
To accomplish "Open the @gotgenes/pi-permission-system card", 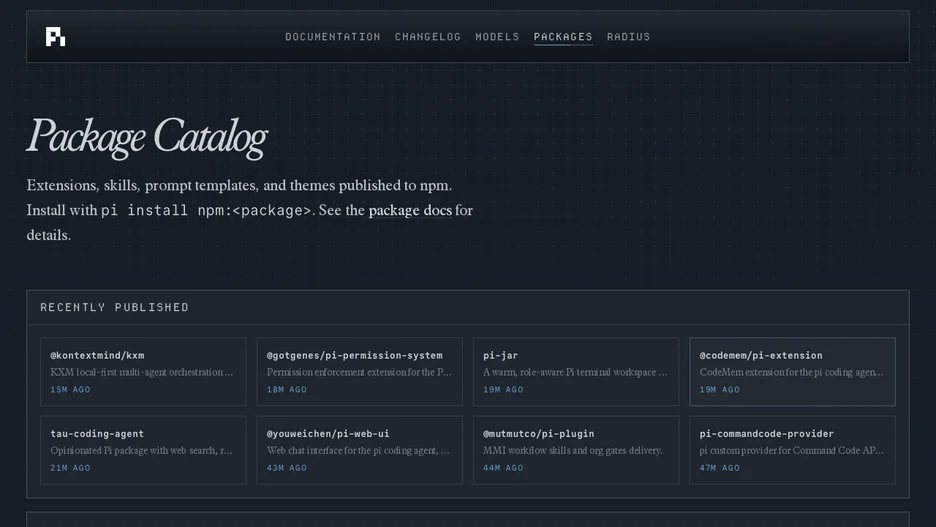I will [359, 372].
